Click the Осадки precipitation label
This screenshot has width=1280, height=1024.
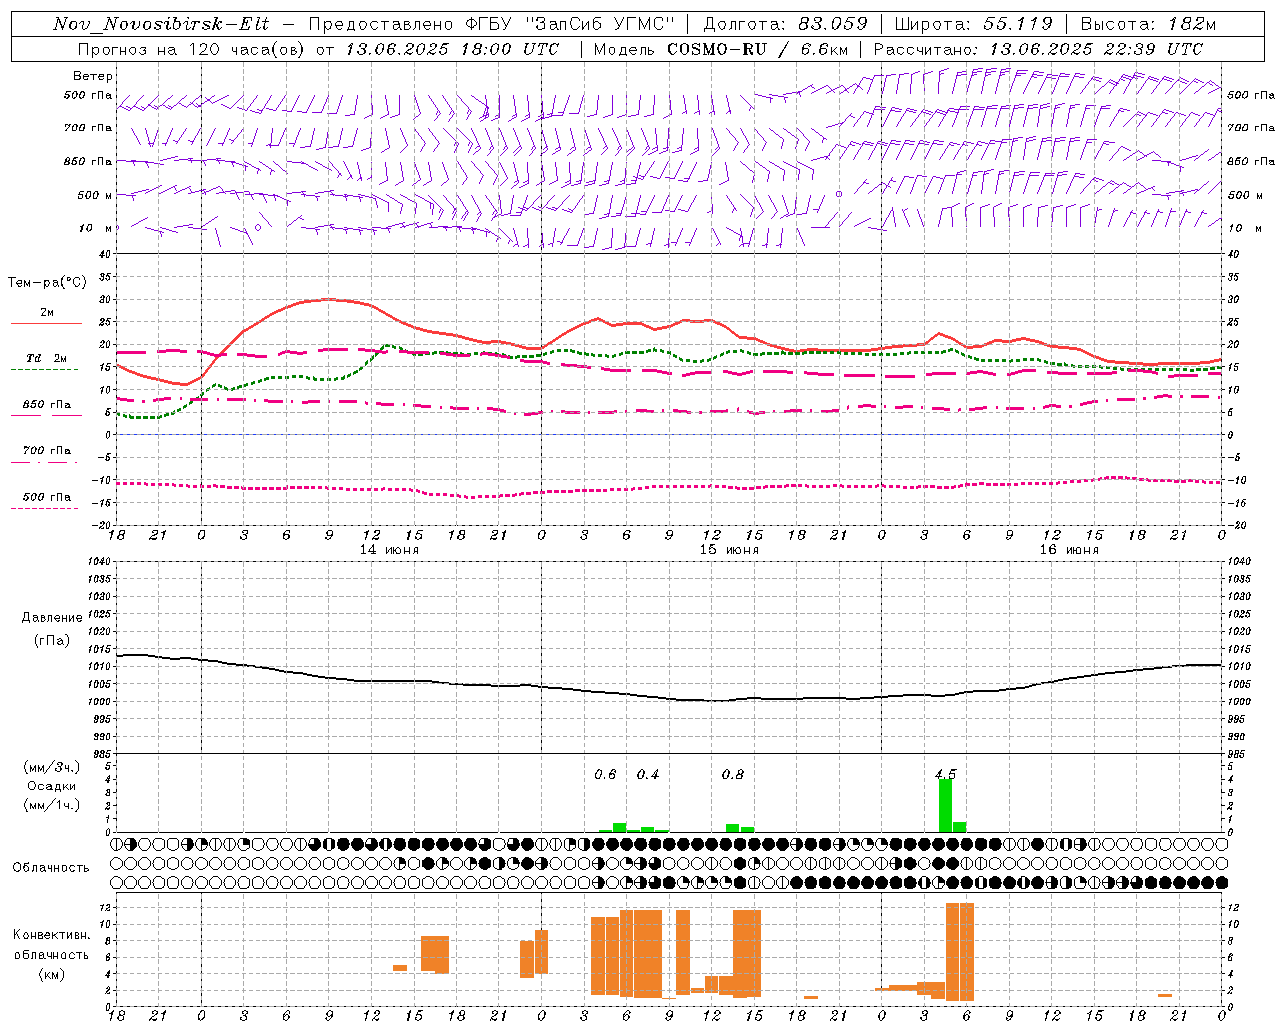(52, 786)
